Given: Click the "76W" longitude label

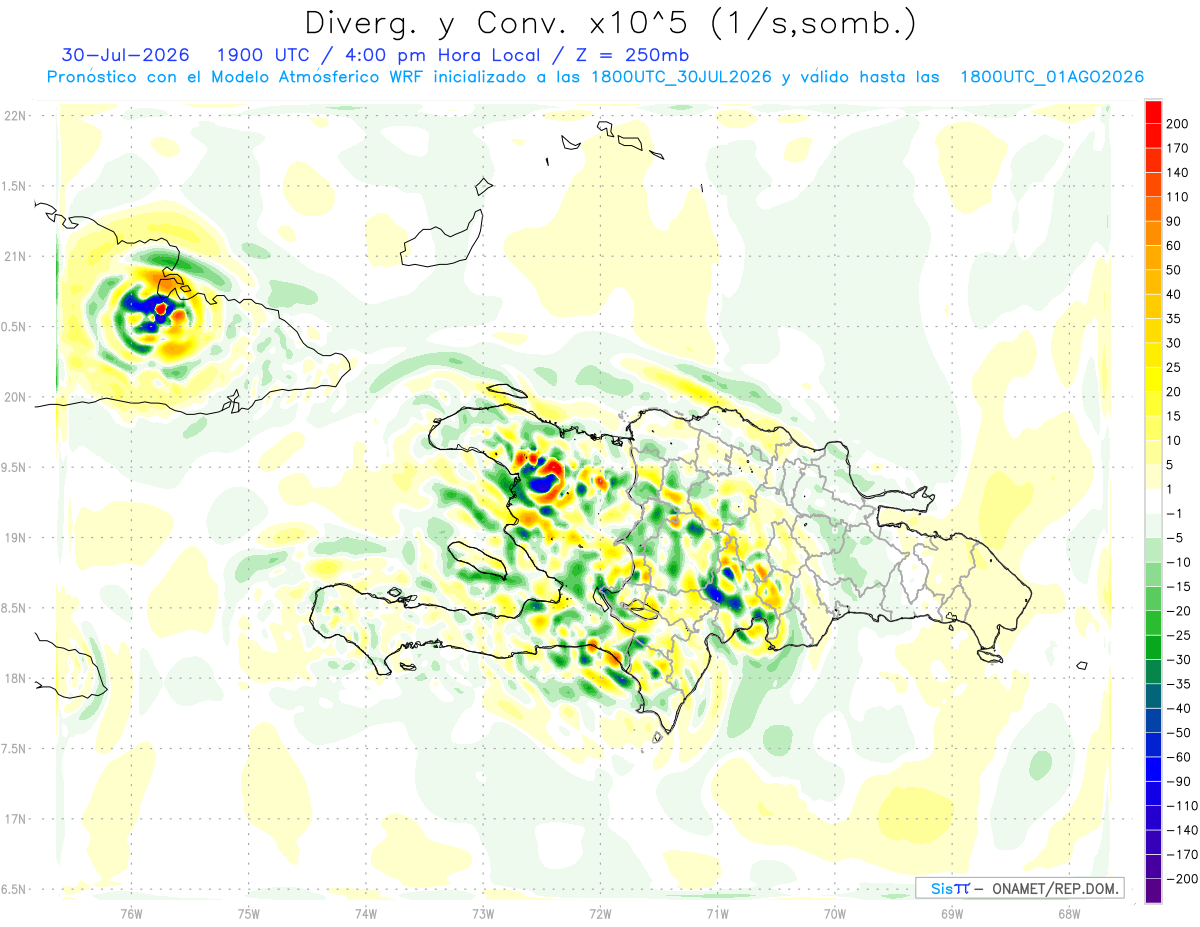Looking at the screenshot, I should click(131, 913).
